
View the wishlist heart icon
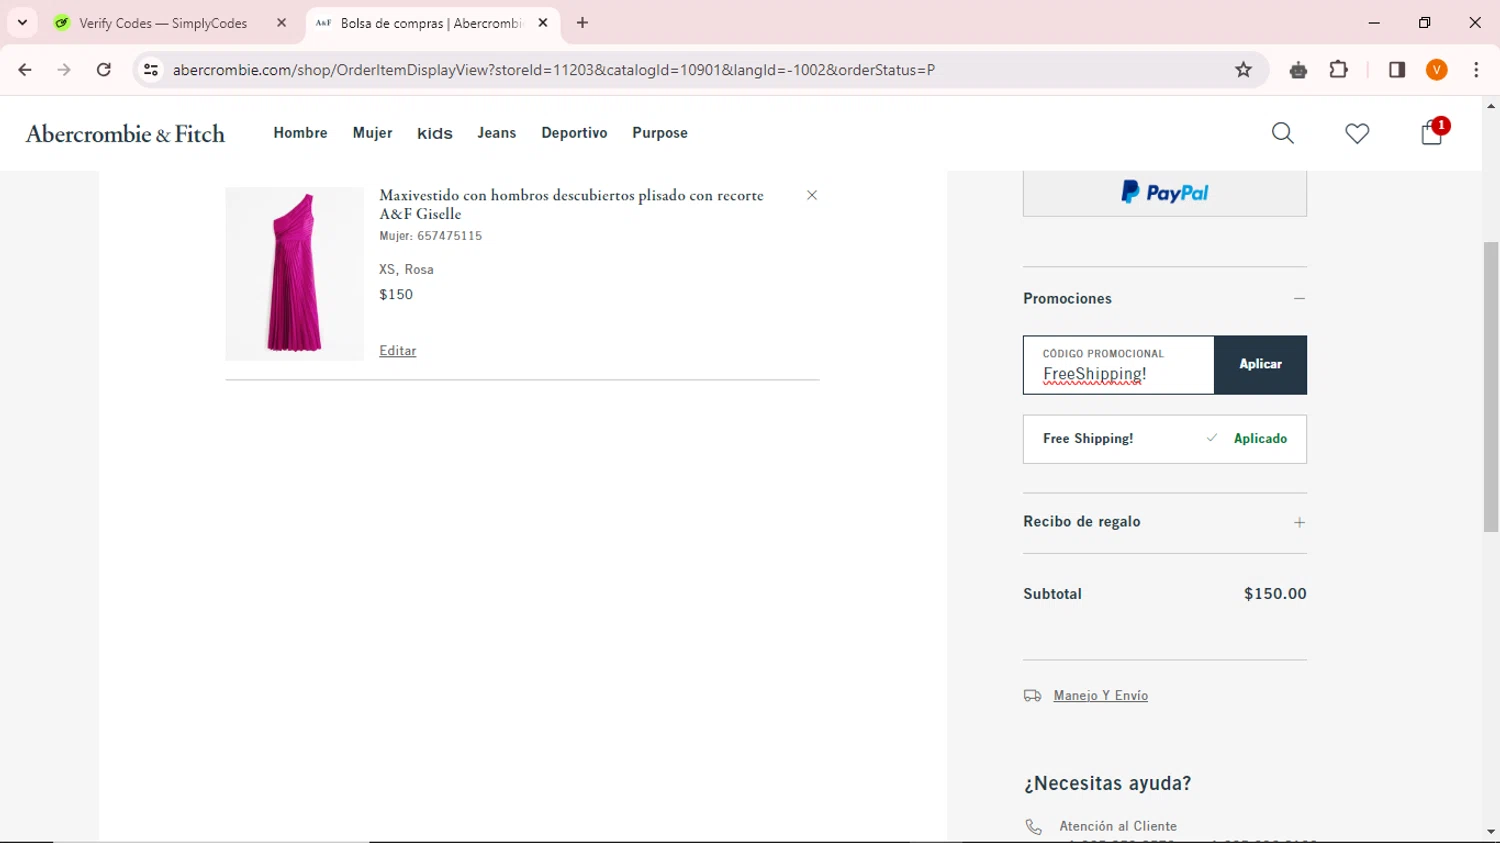click(x=1357, y=133)
